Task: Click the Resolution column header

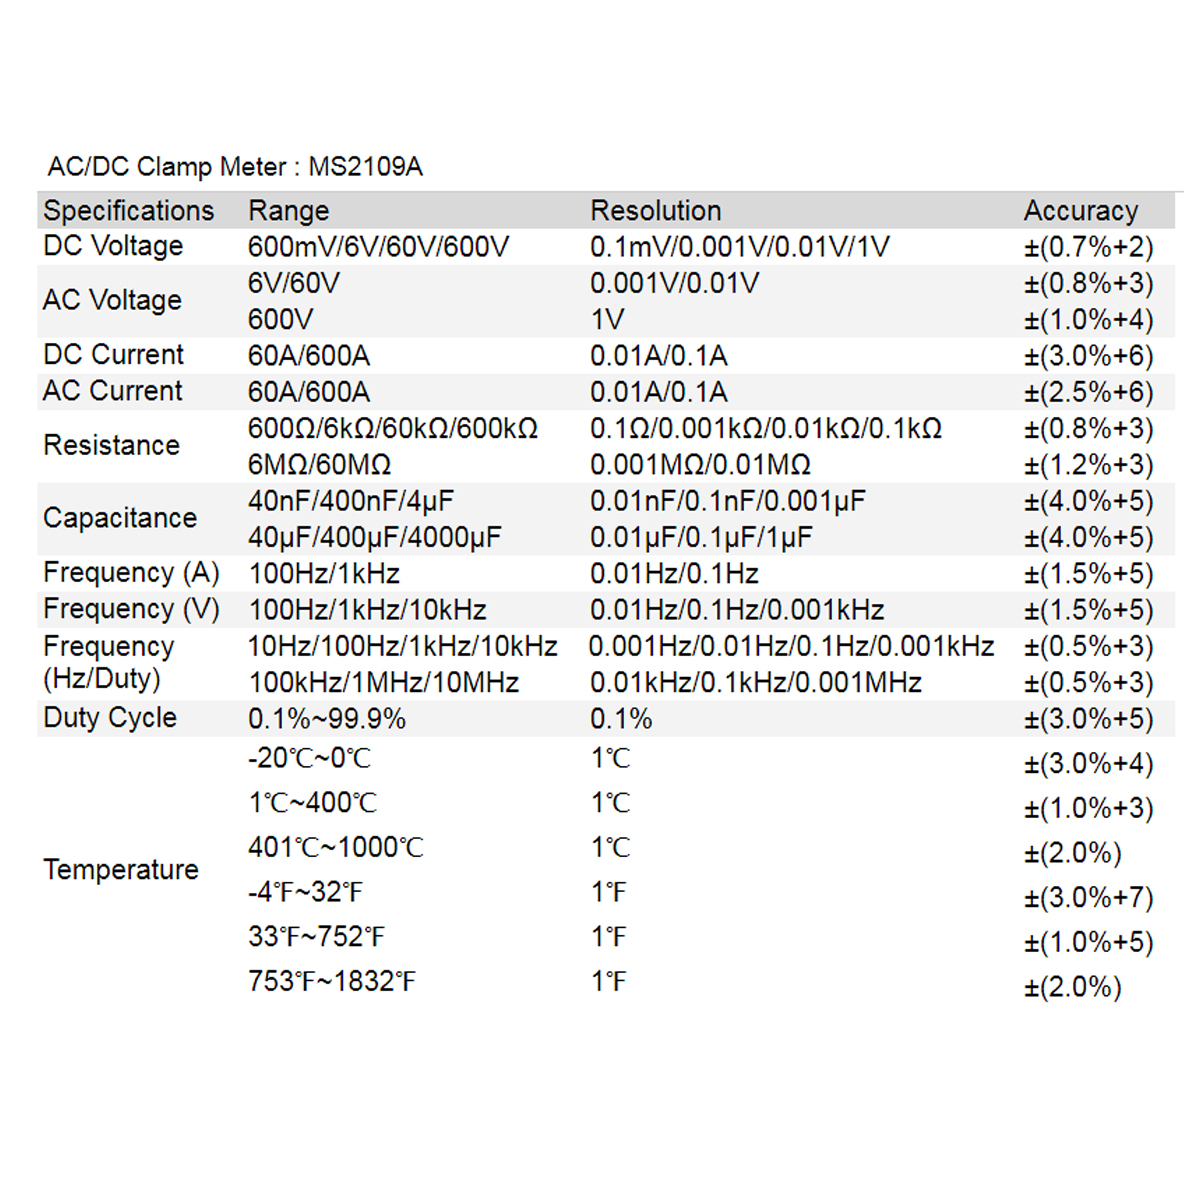Action: [655, 210]
